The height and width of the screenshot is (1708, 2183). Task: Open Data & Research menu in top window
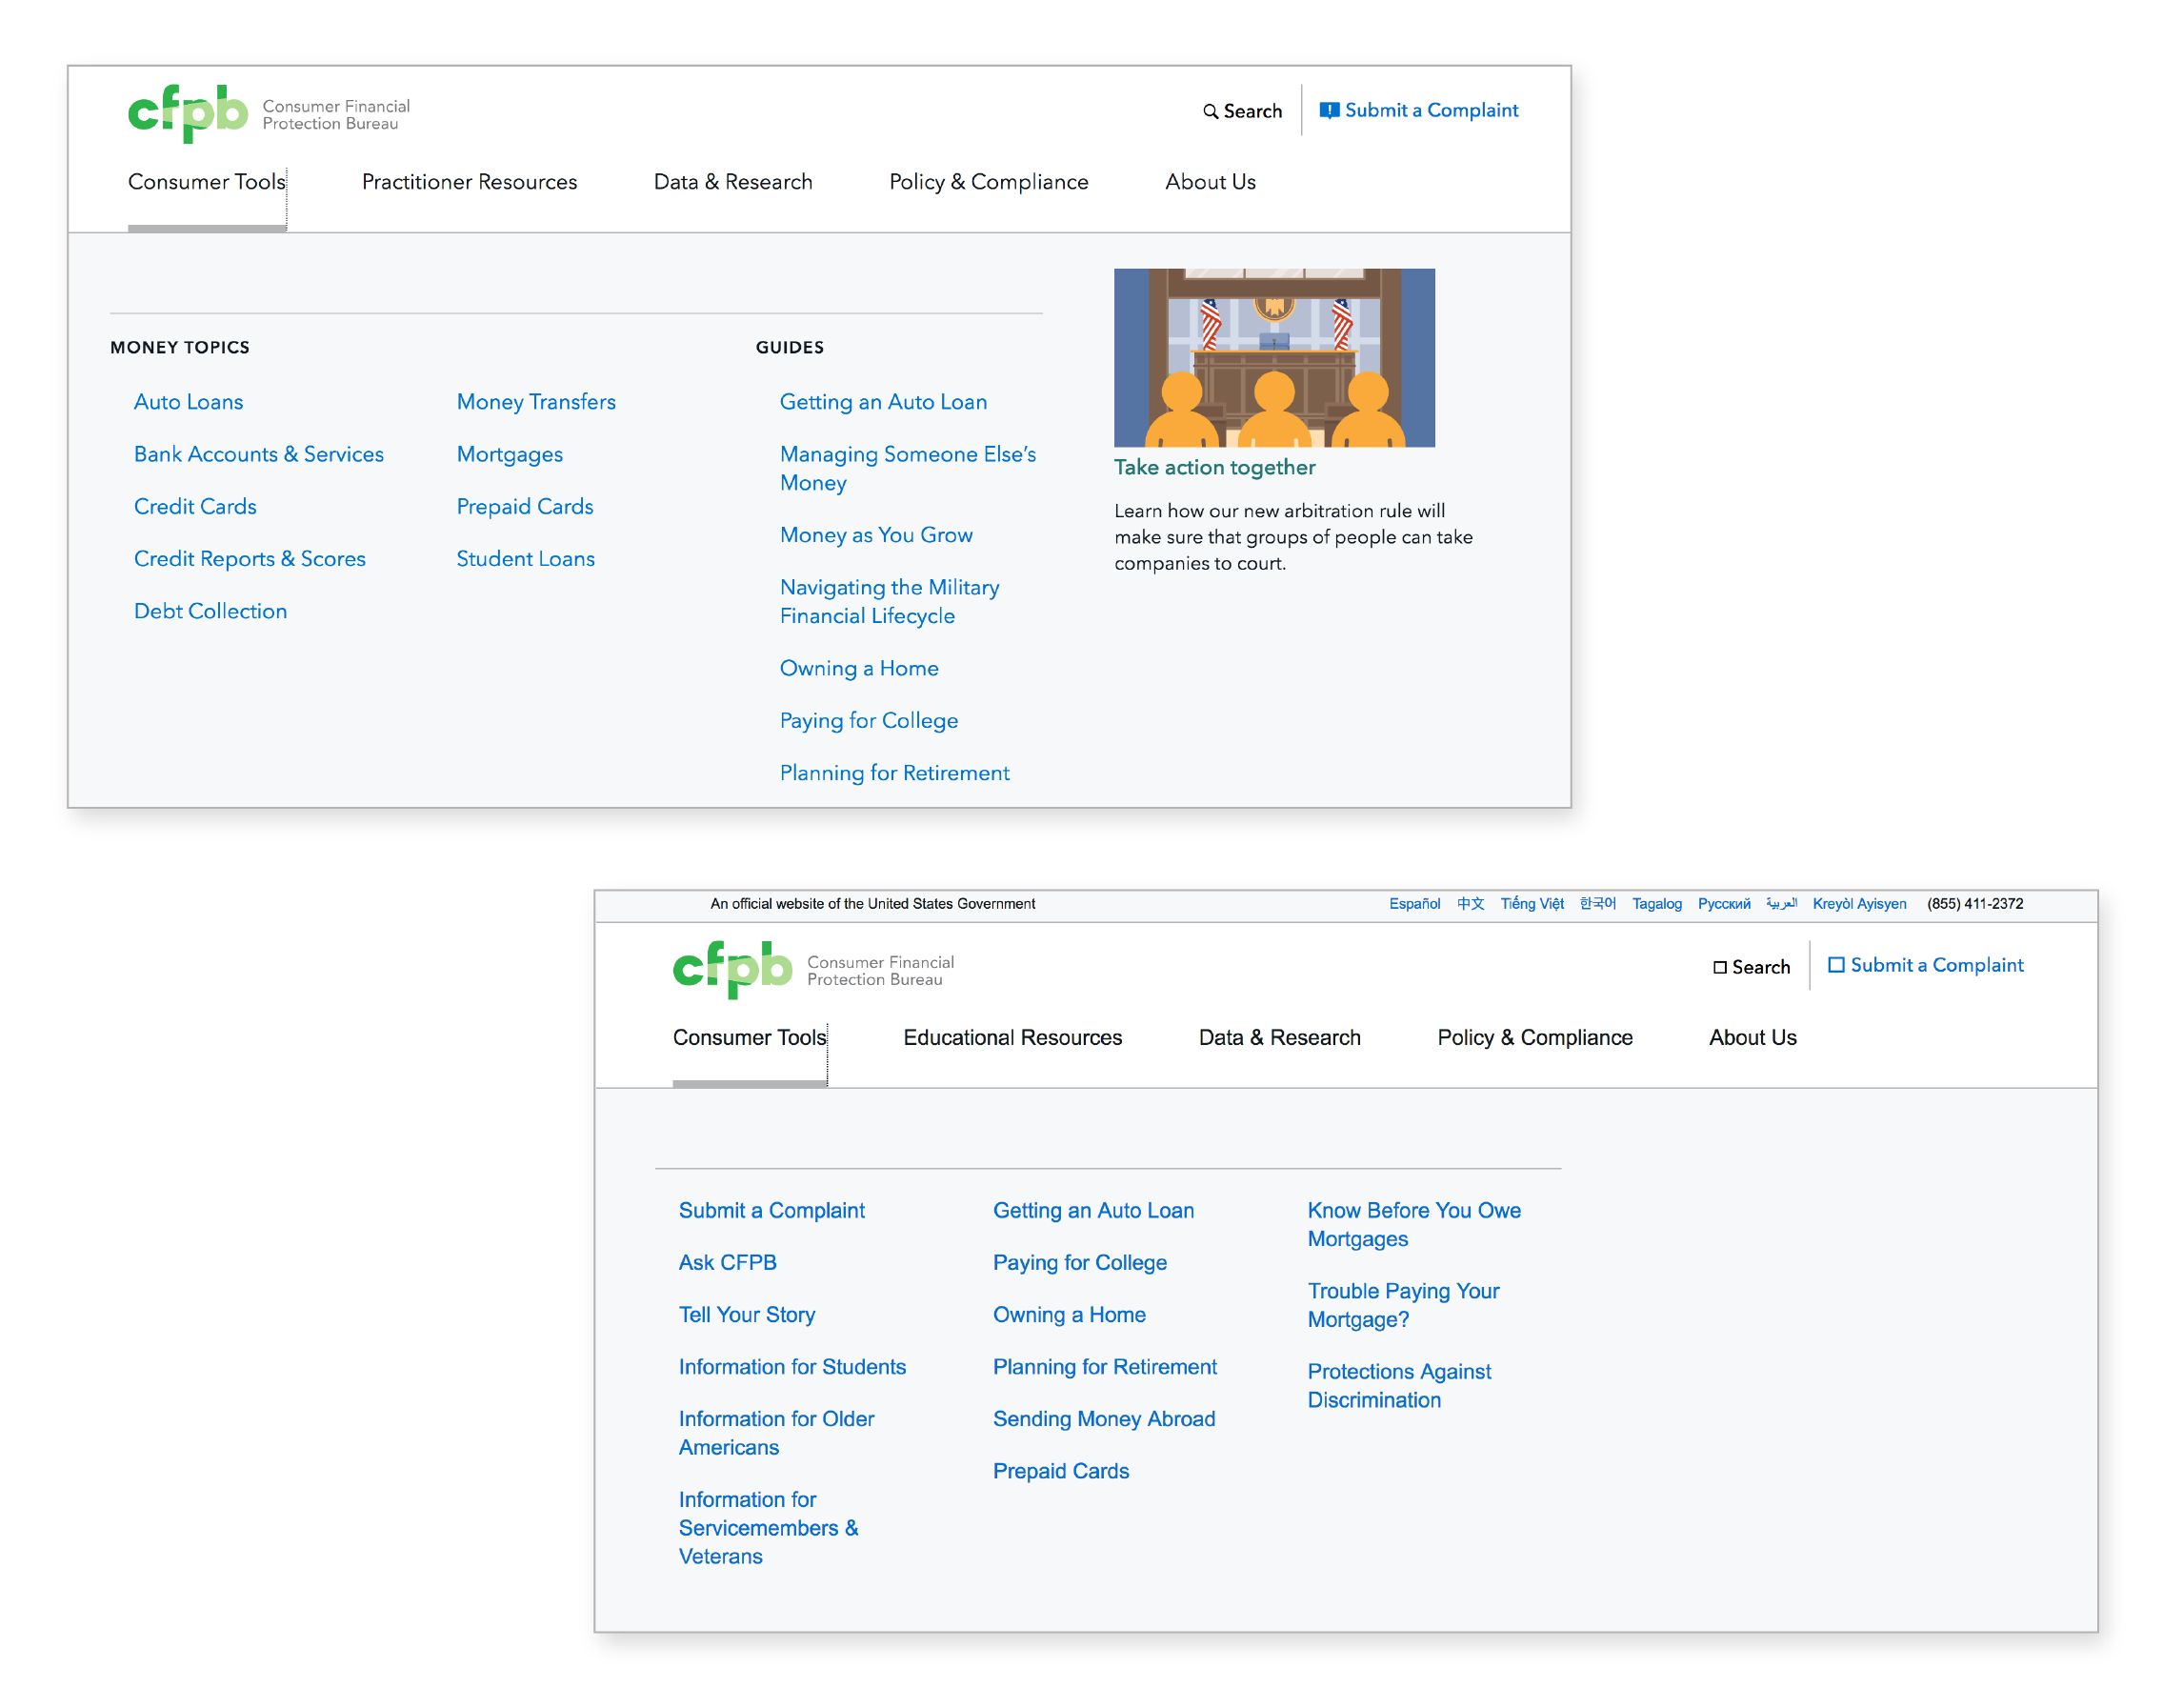click(x=733, y=182)
